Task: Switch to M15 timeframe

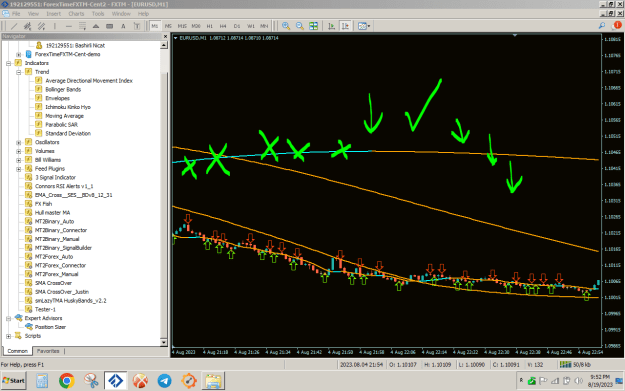Action: [182, 26]
